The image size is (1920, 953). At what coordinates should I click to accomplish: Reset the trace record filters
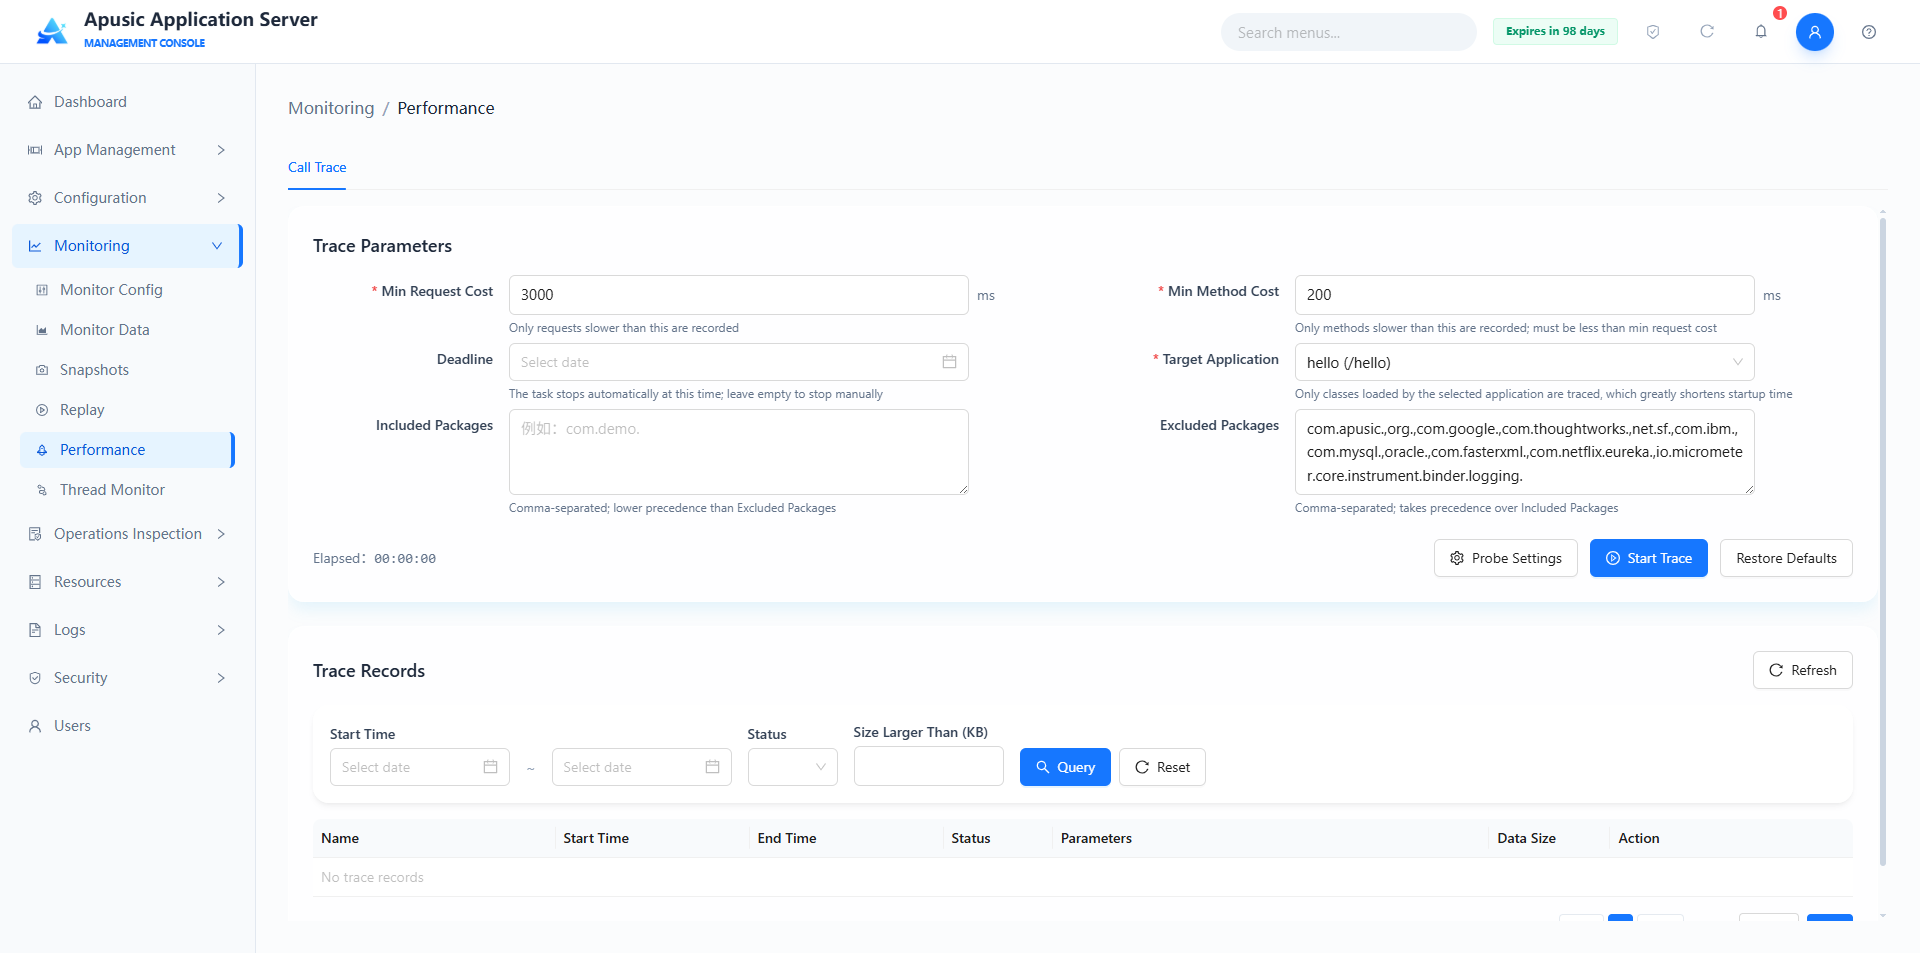[x=1162, y=767]
